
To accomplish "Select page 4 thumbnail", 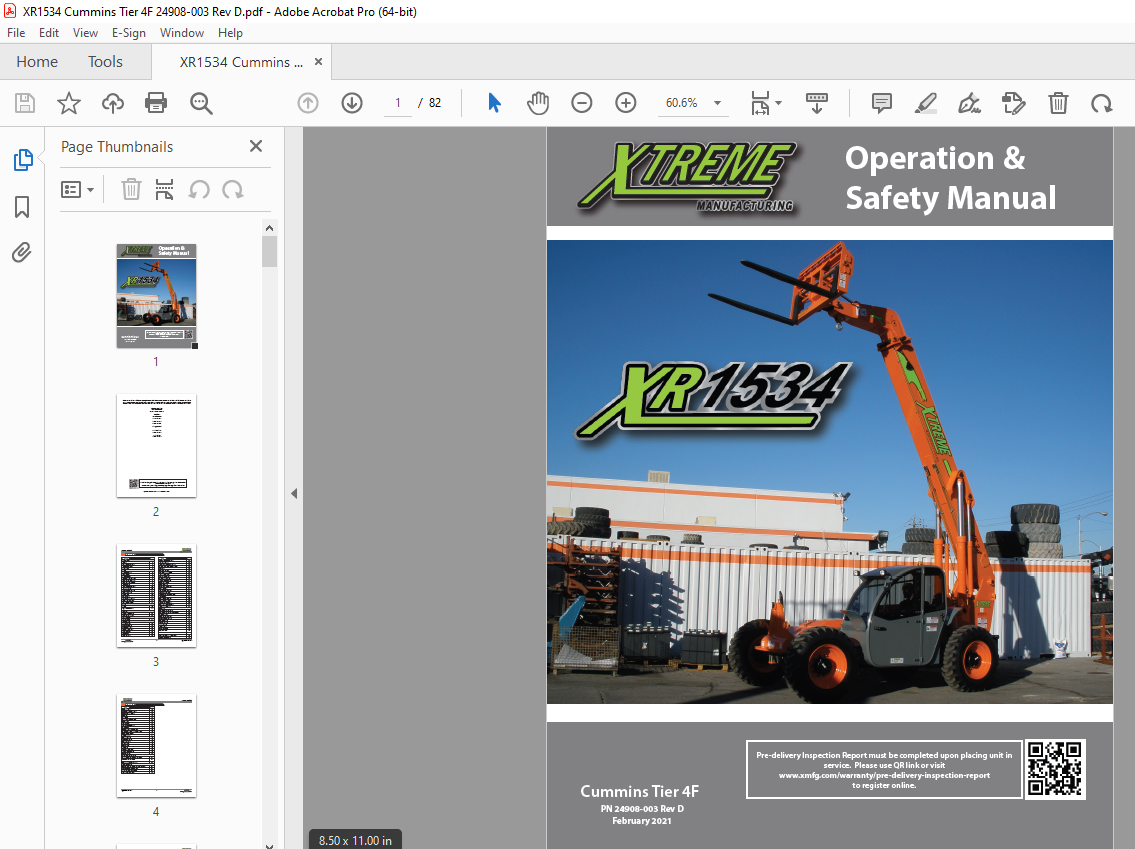I will coord(156,745).
